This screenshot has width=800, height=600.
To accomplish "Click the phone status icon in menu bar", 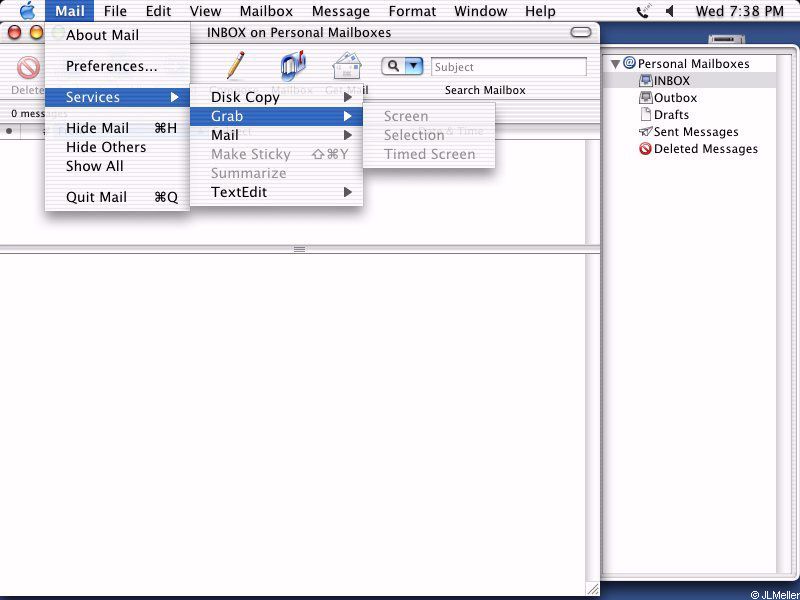I will click(x=644, y=11).
